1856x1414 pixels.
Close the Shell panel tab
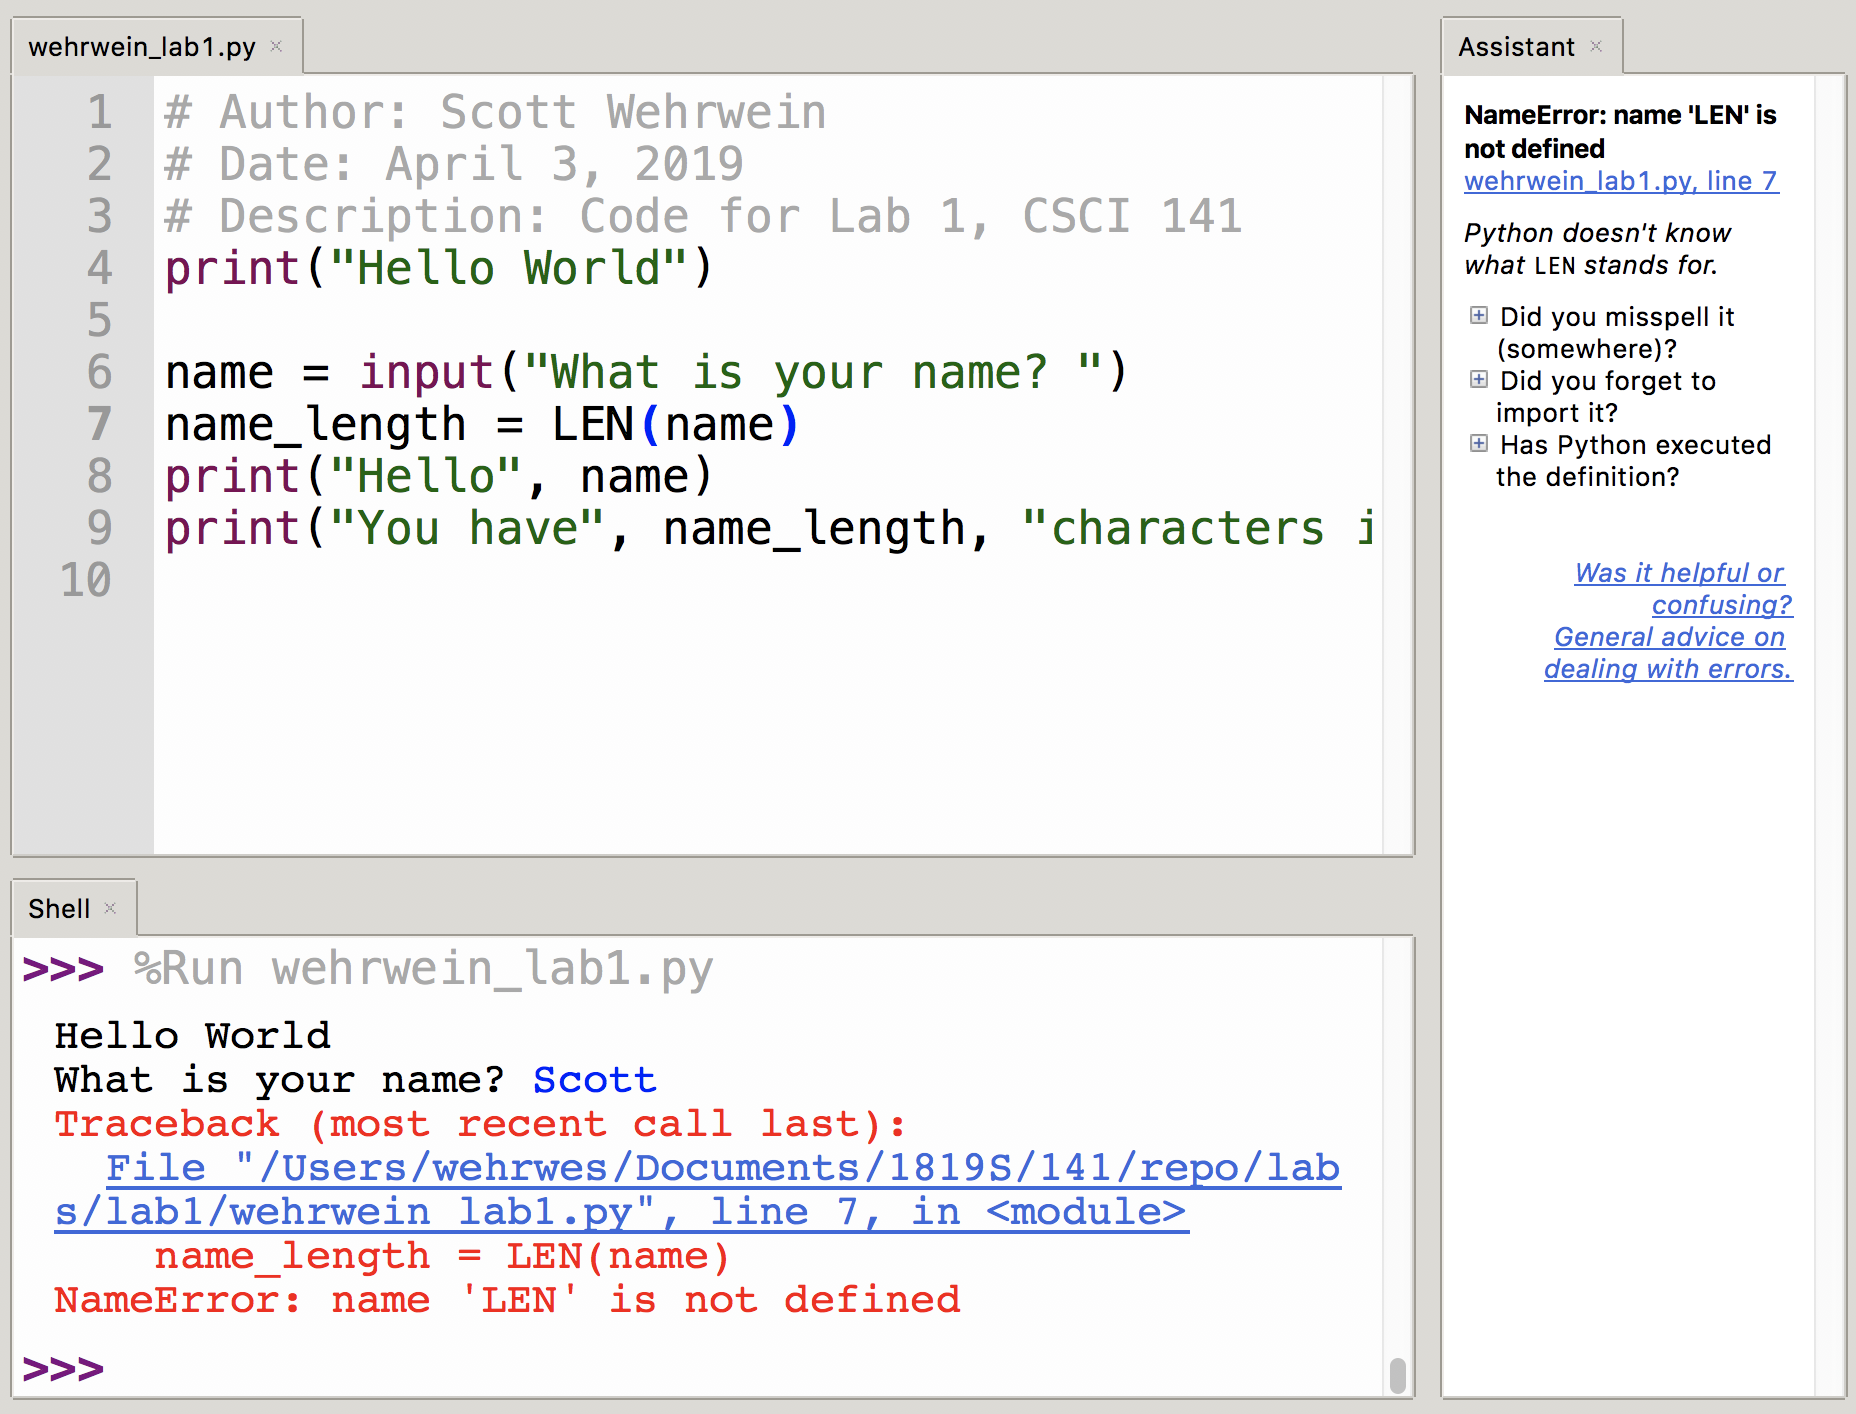point(111,908)
